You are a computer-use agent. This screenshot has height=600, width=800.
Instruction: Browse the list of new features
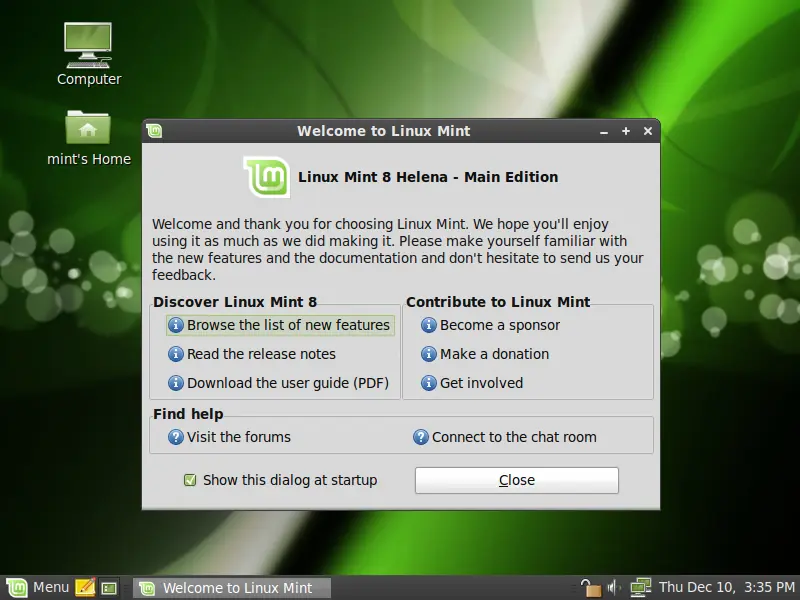point(280,325)
